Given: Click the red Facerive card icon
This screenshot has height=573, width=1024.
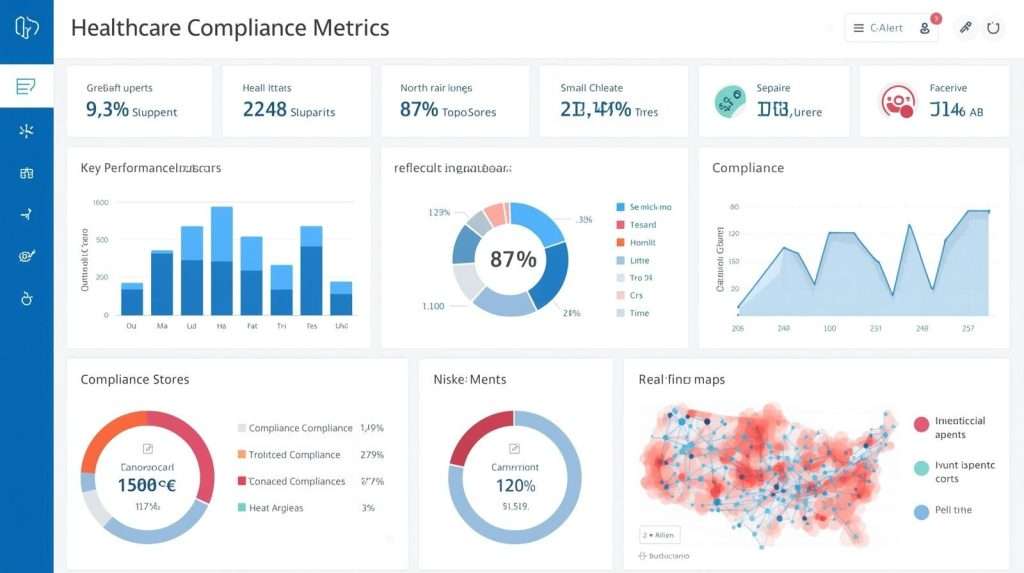Looking at the screenshot, I should click(897, 101).
